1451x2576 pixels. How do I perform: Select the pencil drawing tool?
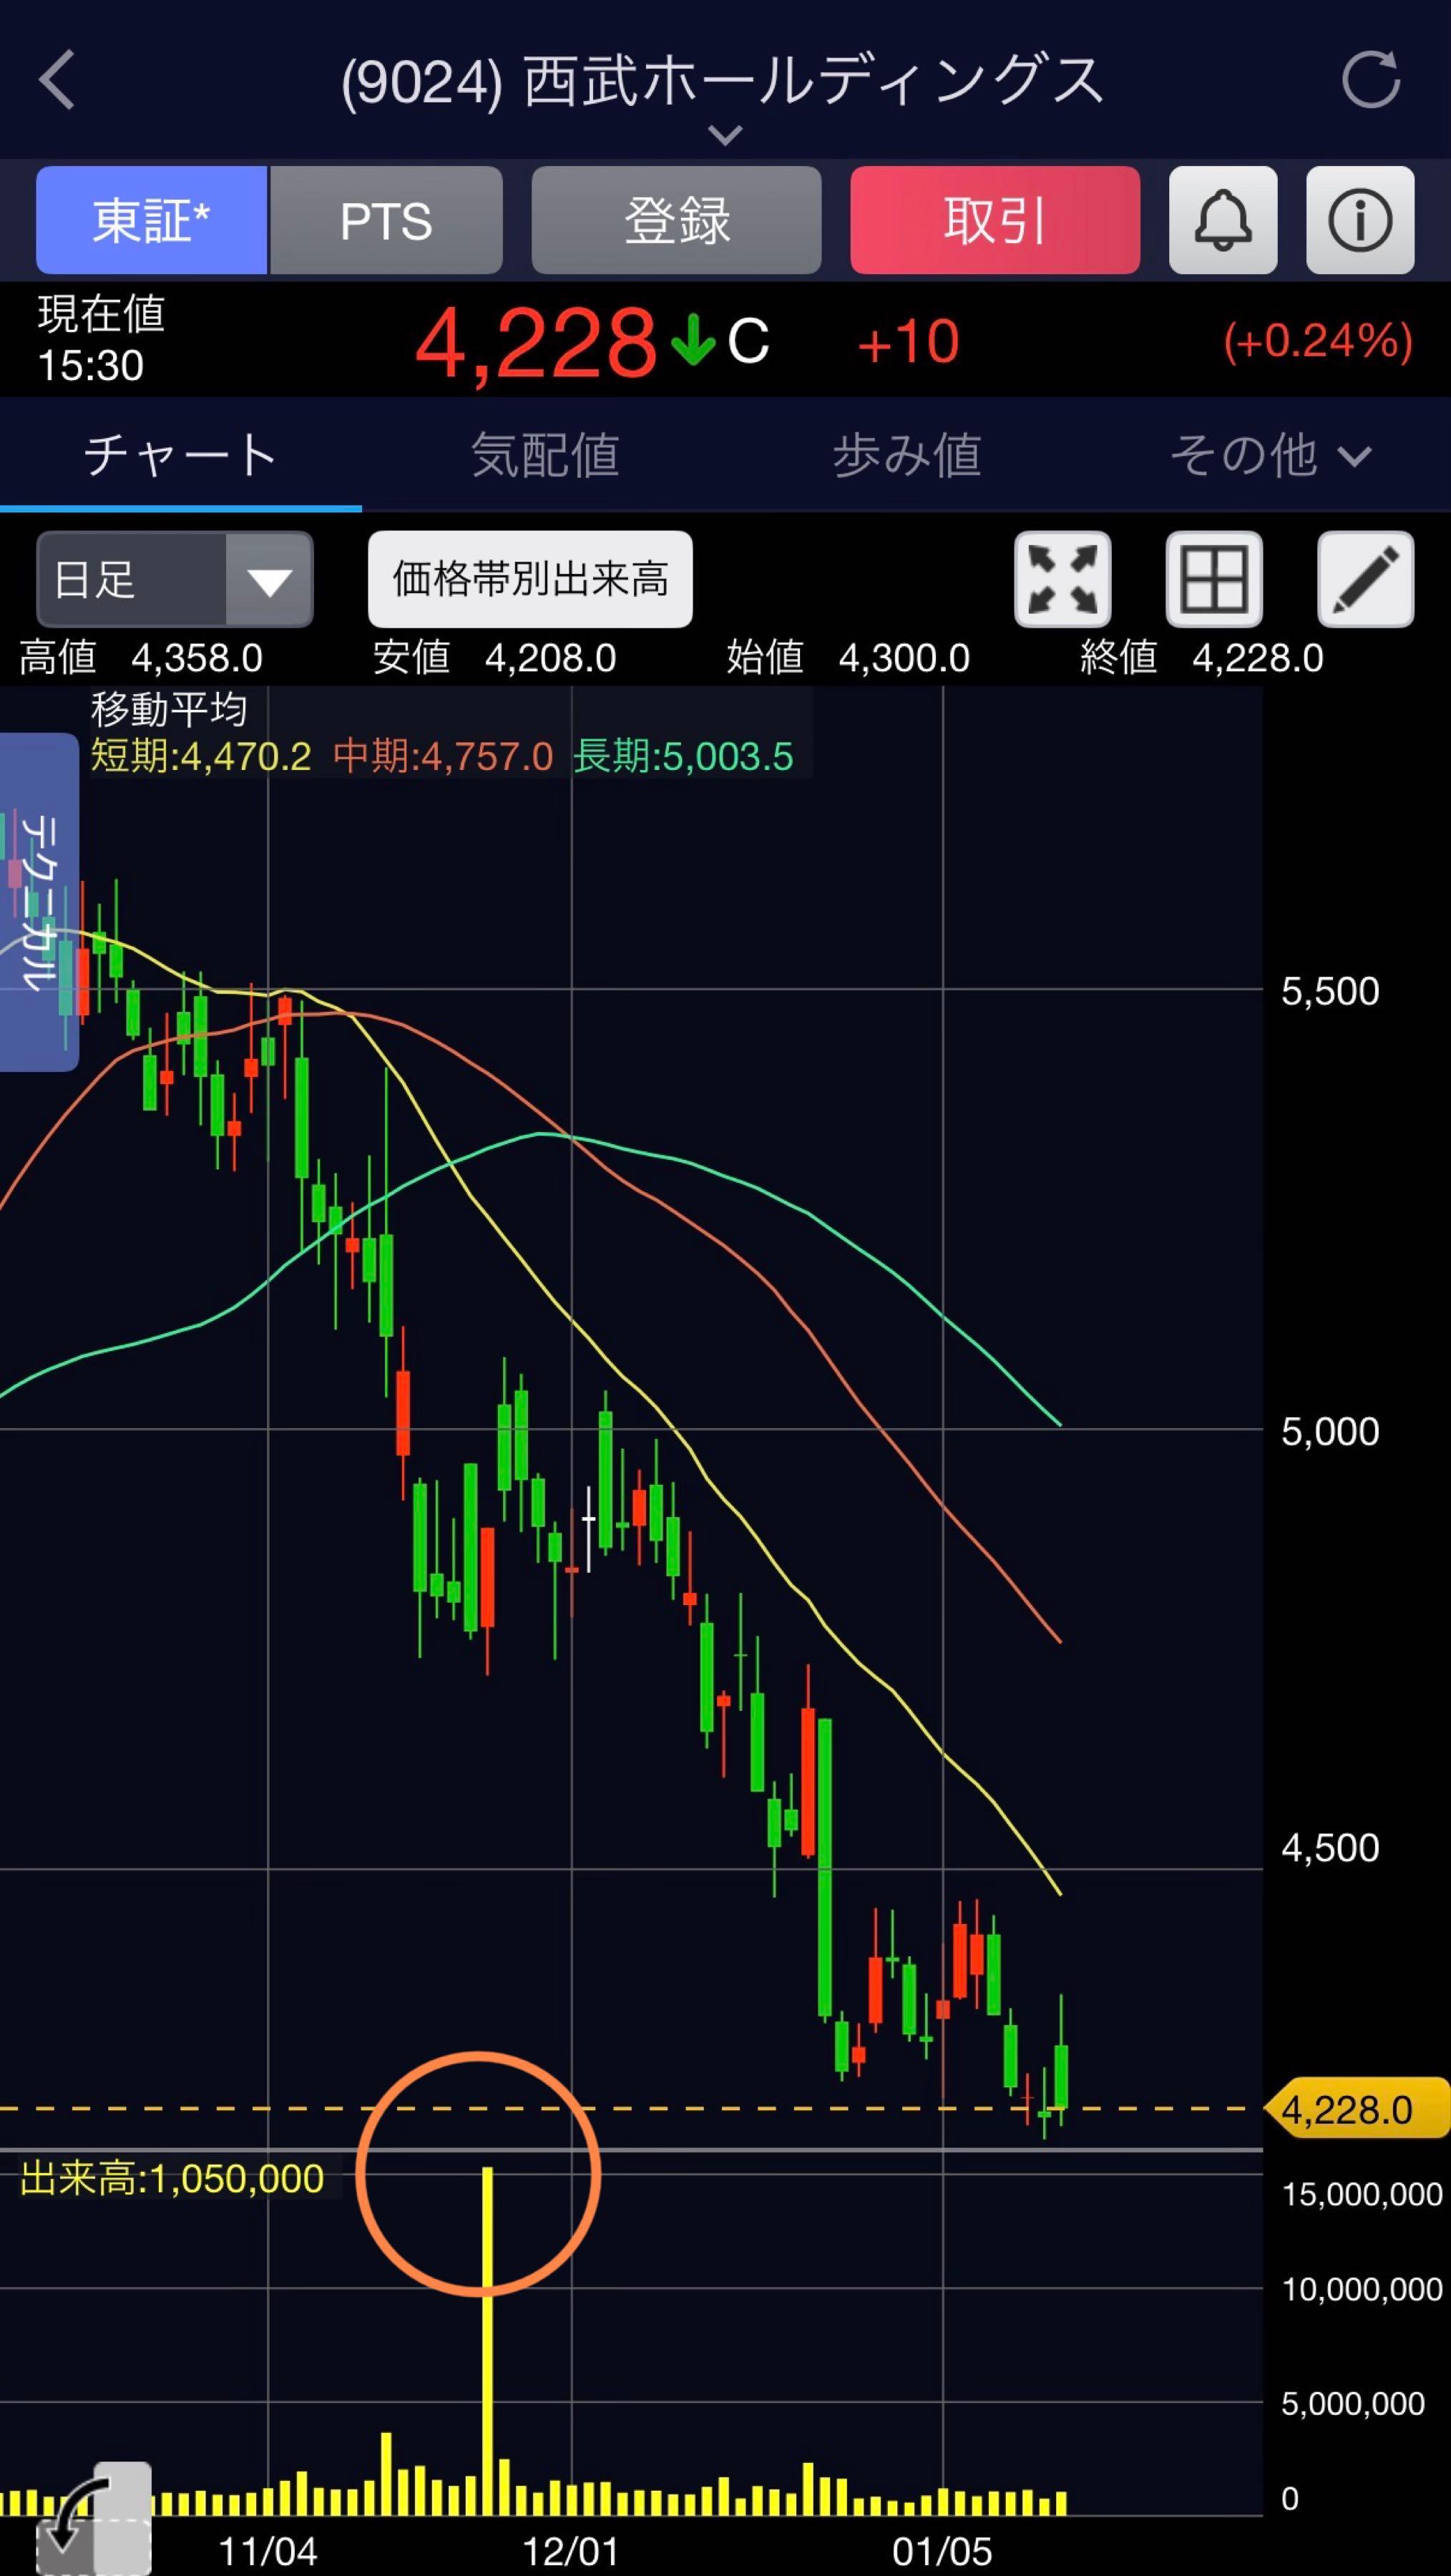coord(1365,579)
